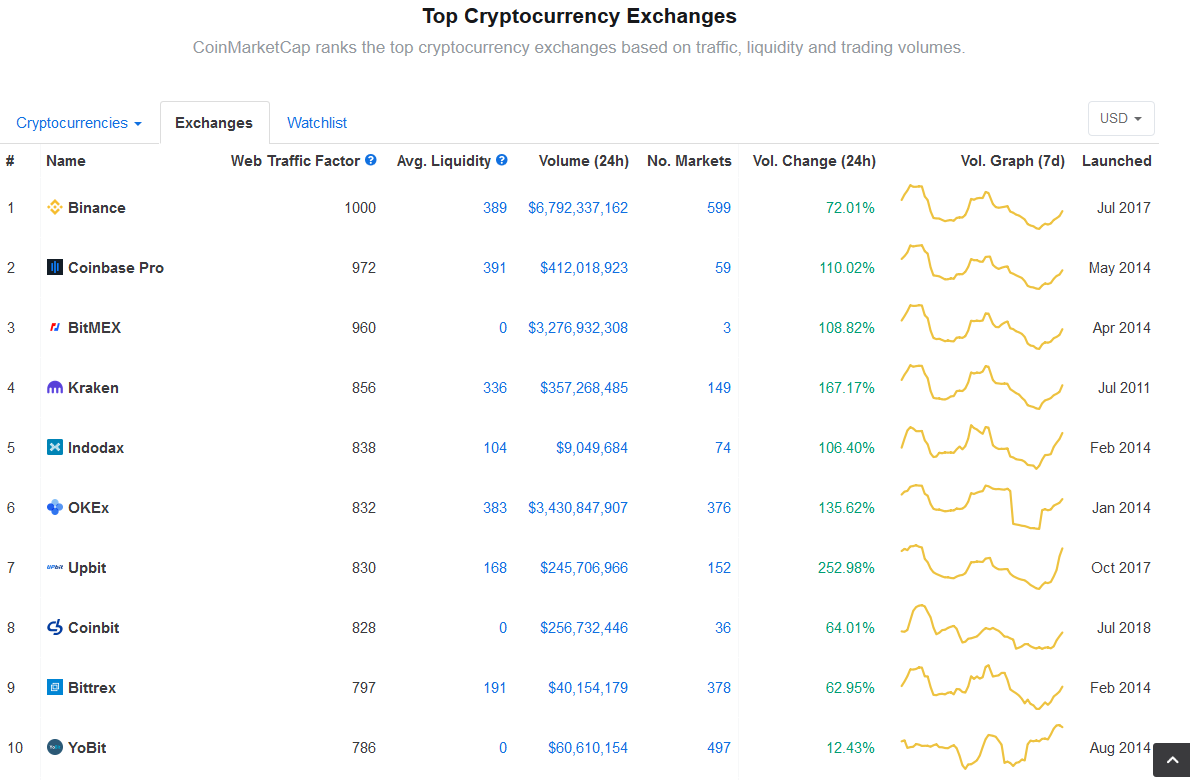Open the Kraken exchange page
Image resolution: width=1190 pixels, height=780 pixels.
click(x=93, y=388)
